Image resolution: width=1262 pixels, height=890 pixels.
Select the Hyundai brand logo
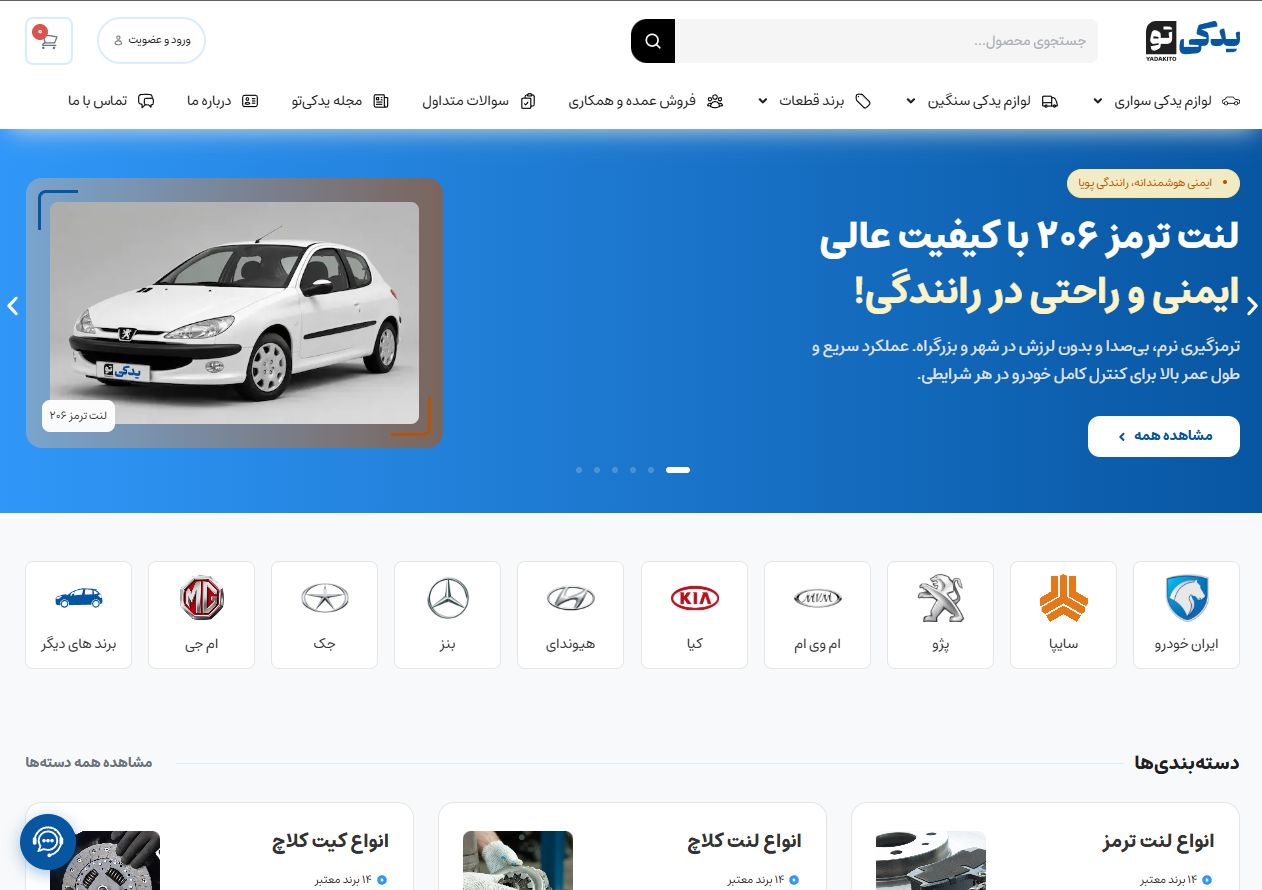click(571, 599)
